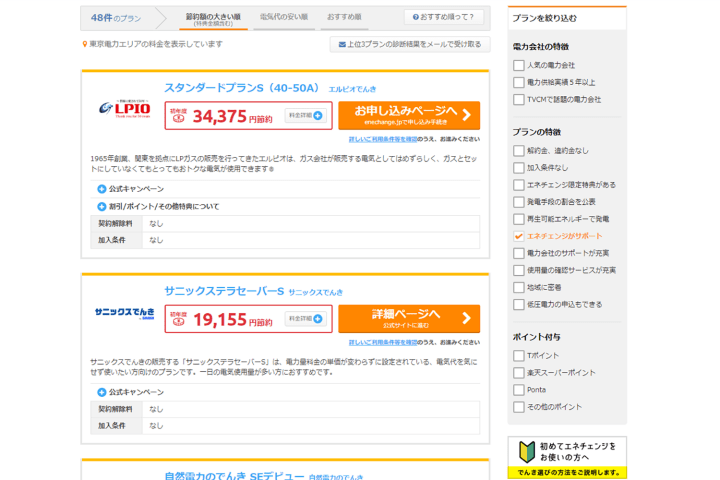Check 人気の電力会社 filter
Image resolution: width=720 pixels, height=480 pixels.
point(518,65)
